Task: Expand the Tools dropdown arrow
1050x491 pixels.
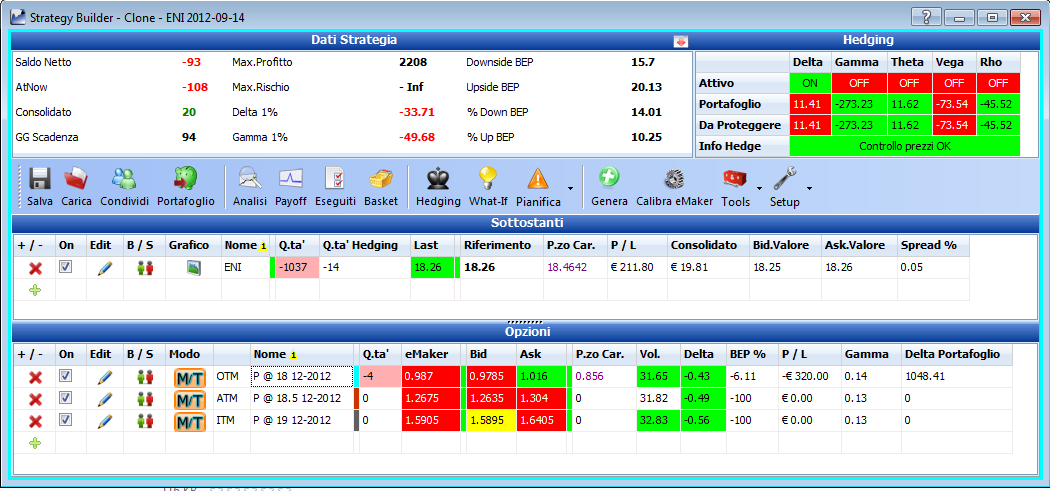Action: (x=759, y=187)
